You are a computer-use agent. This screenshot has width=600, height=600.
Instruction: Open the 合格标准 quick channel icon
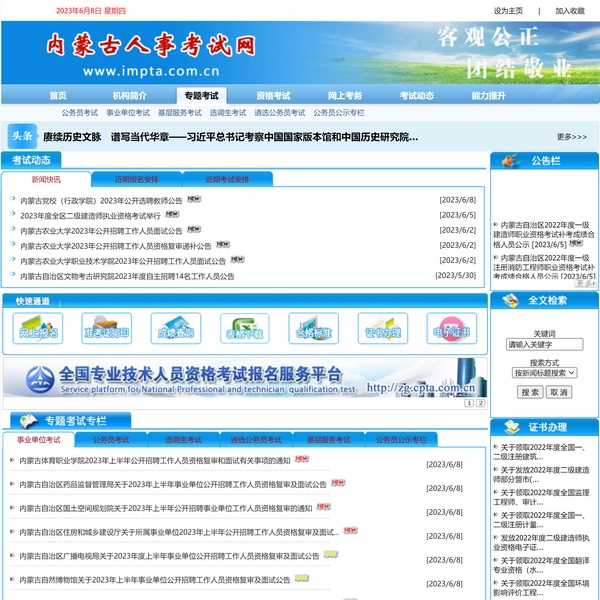tap(313, 327)
